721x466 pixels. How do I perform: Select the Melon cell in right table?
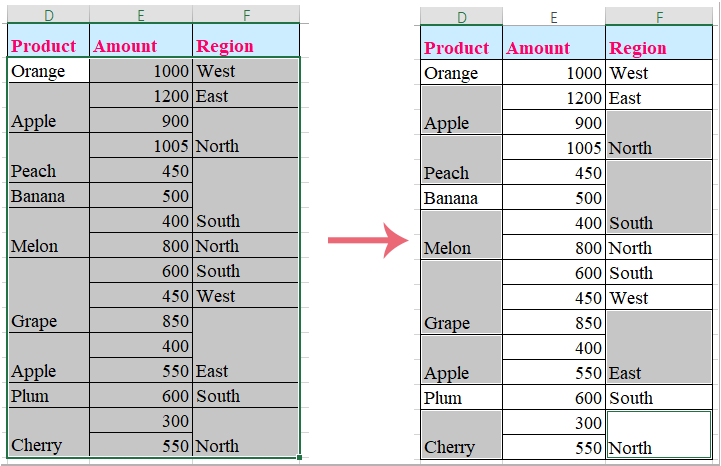[461, 236]
